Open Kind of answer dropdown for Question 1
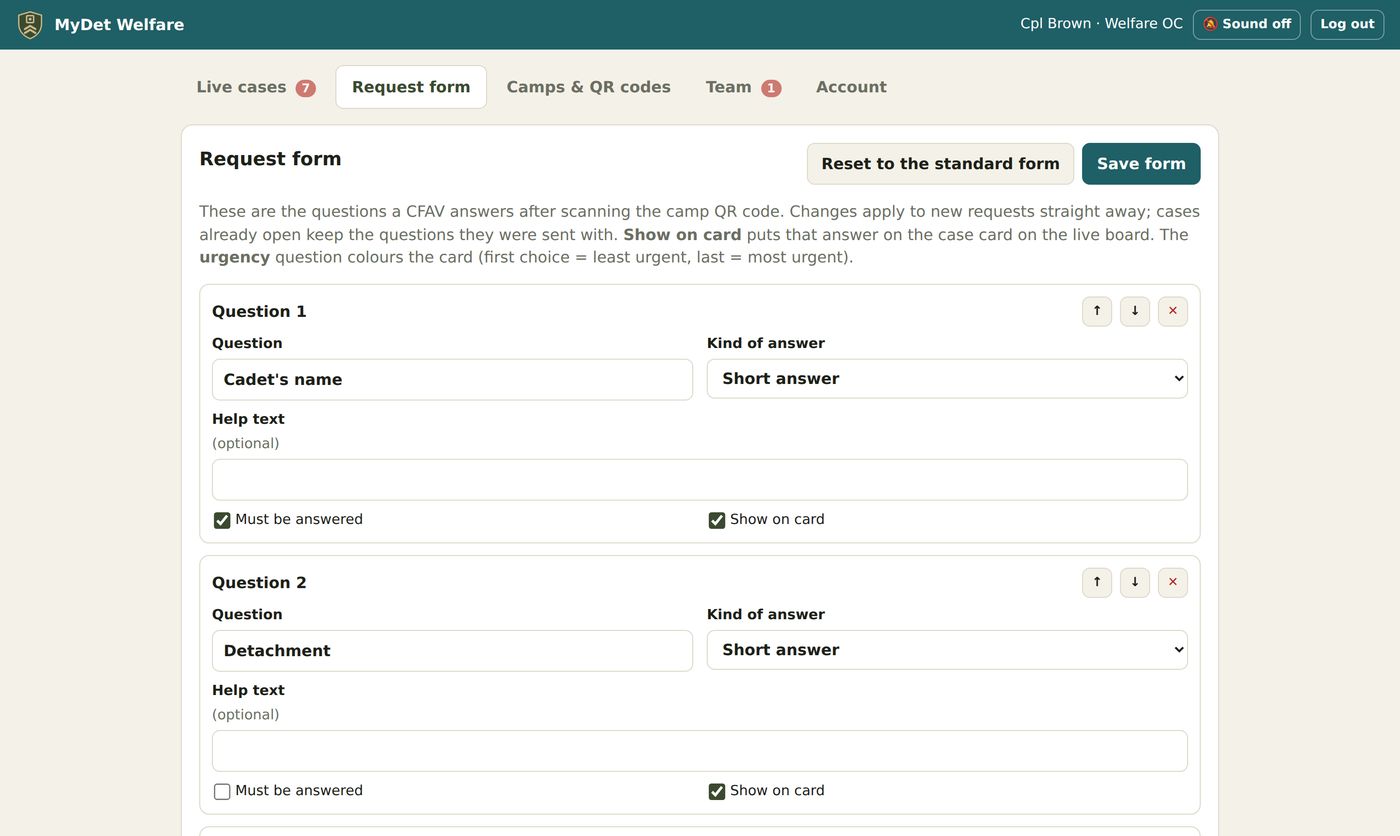1400x836 pixels. pos(947,379)
